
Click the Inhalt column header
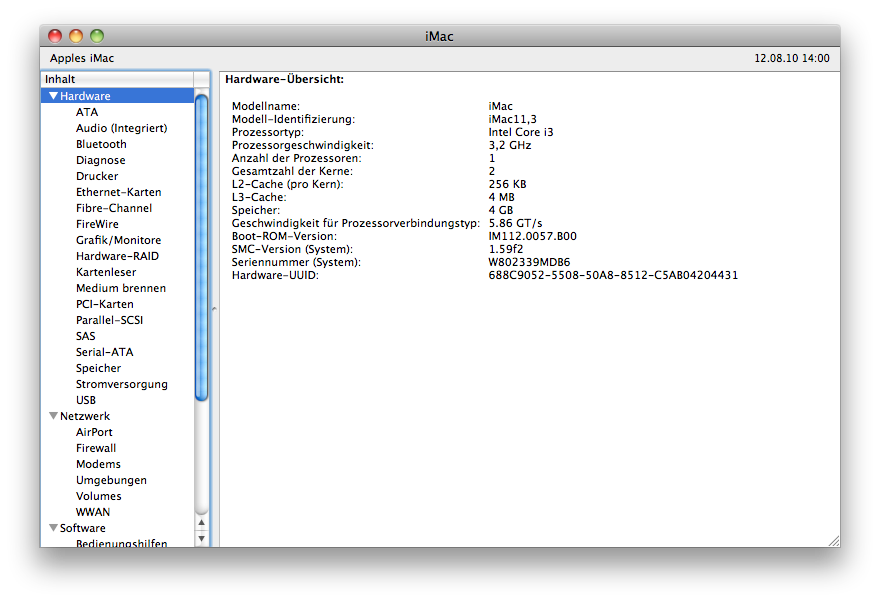coord(117,79)
